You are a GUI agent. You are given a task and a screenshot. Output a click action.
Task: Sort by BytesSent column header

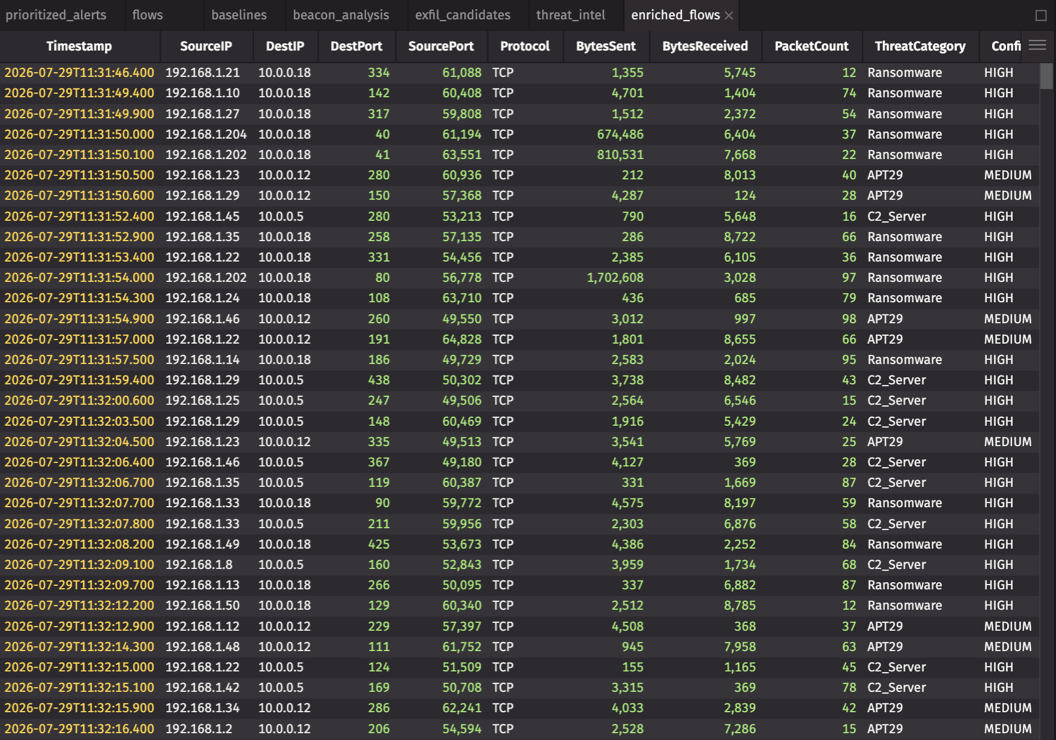tap(605, 46)
